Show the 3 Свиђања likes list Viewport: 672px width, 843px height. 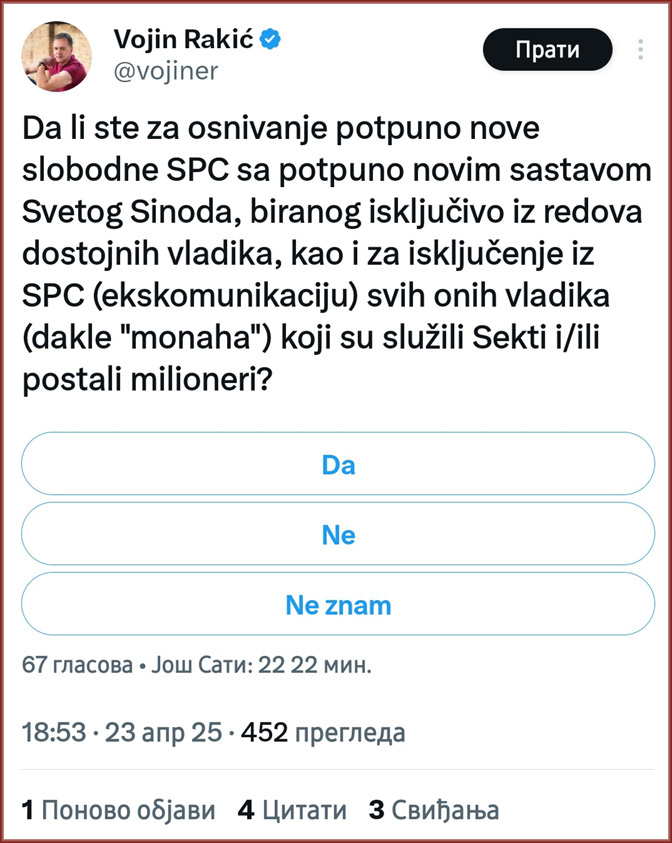pyautogui.click(x=433, y=810)
